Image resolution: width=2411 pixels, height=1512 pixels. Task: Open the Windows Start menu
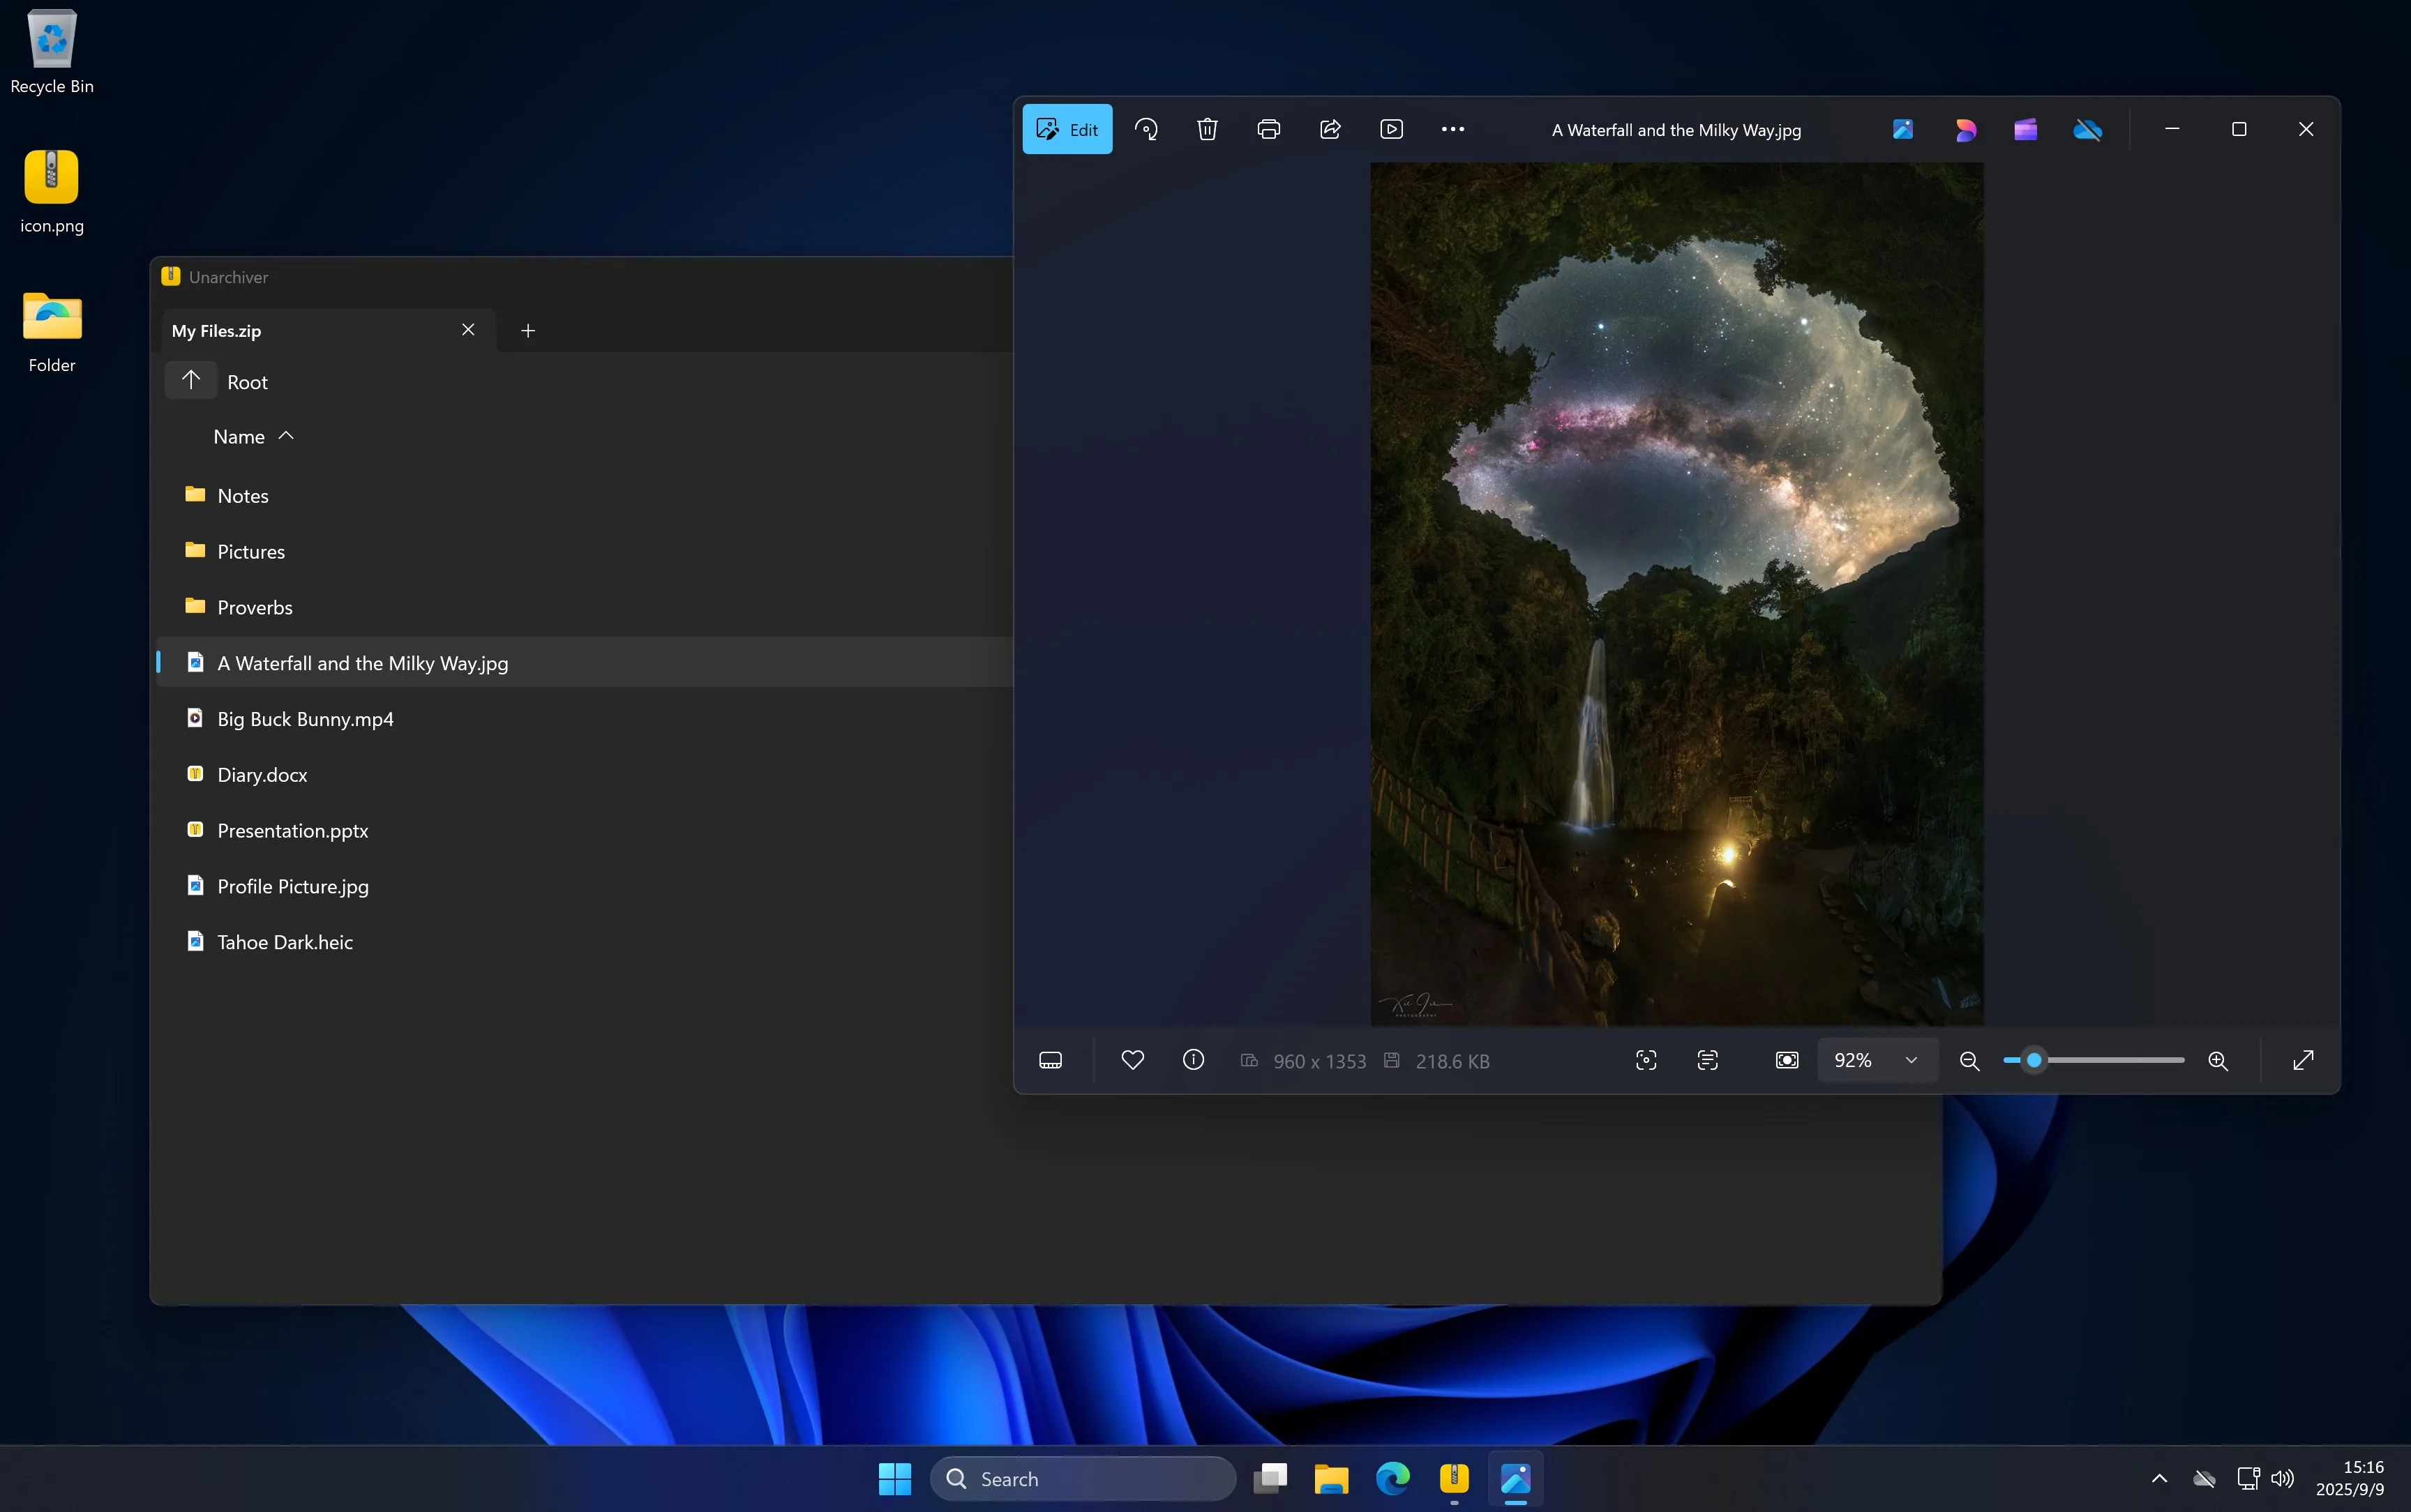895,1478
